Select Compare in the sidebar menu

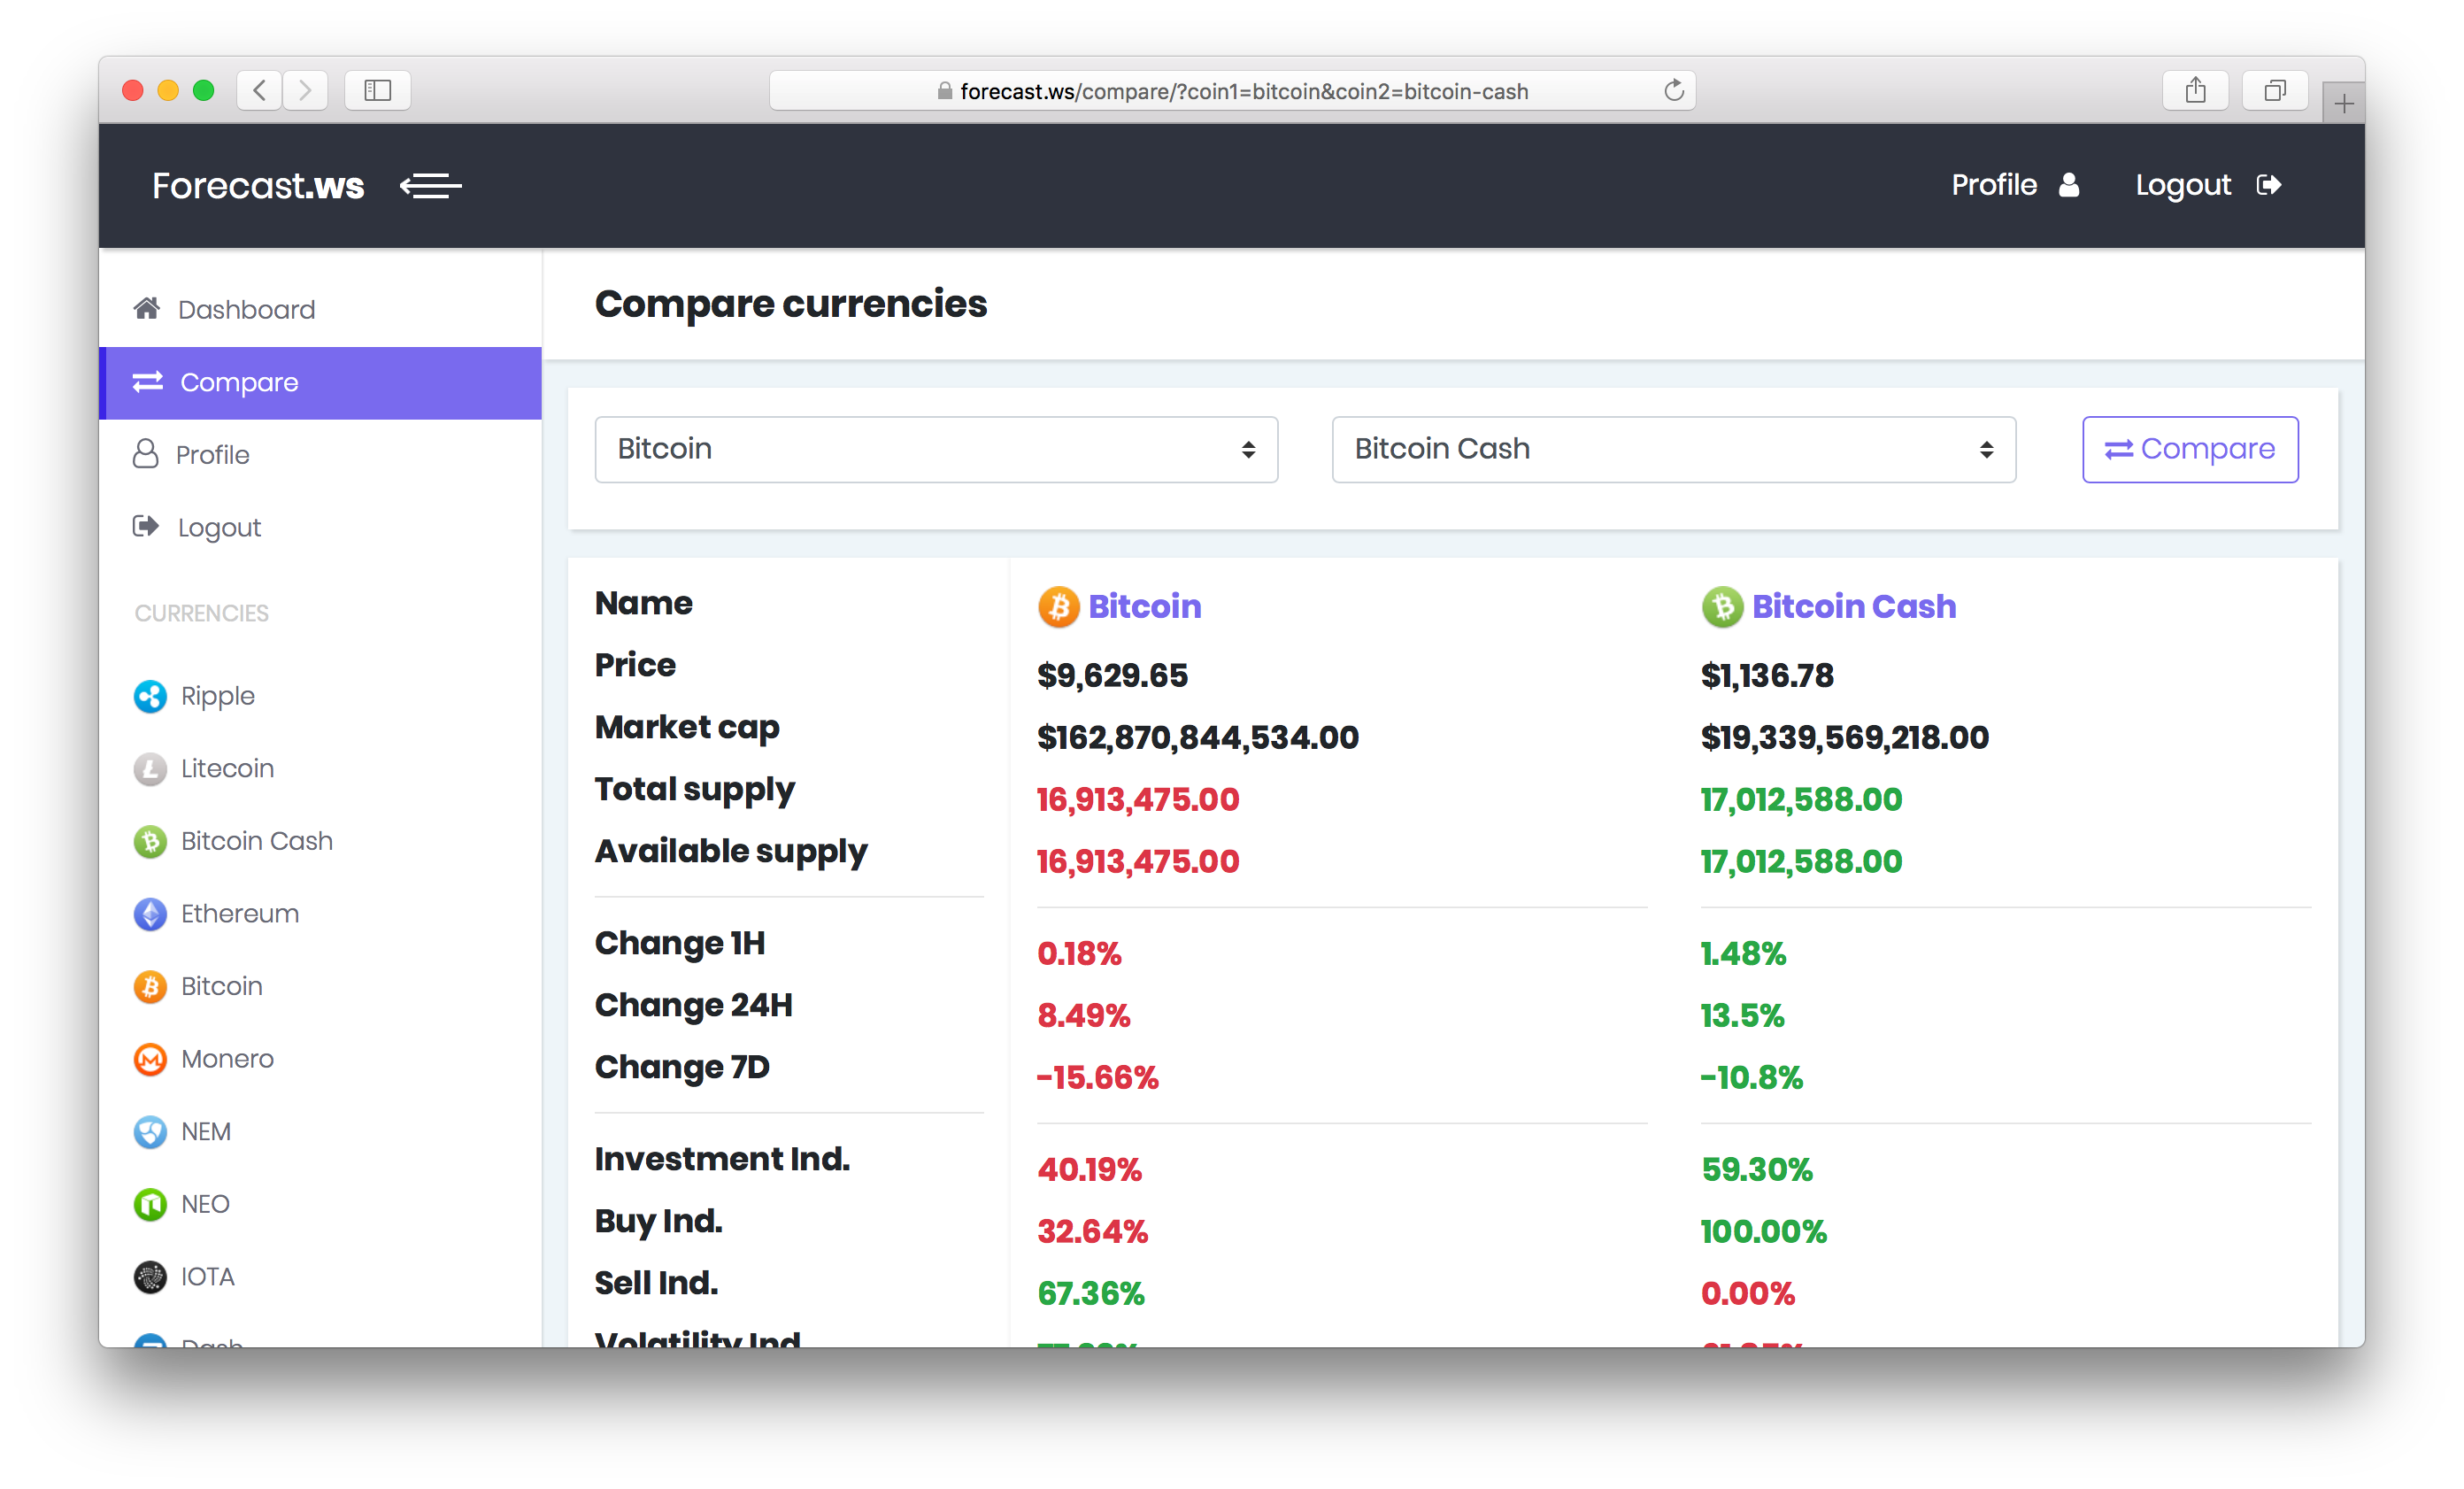tap(320, 383)
